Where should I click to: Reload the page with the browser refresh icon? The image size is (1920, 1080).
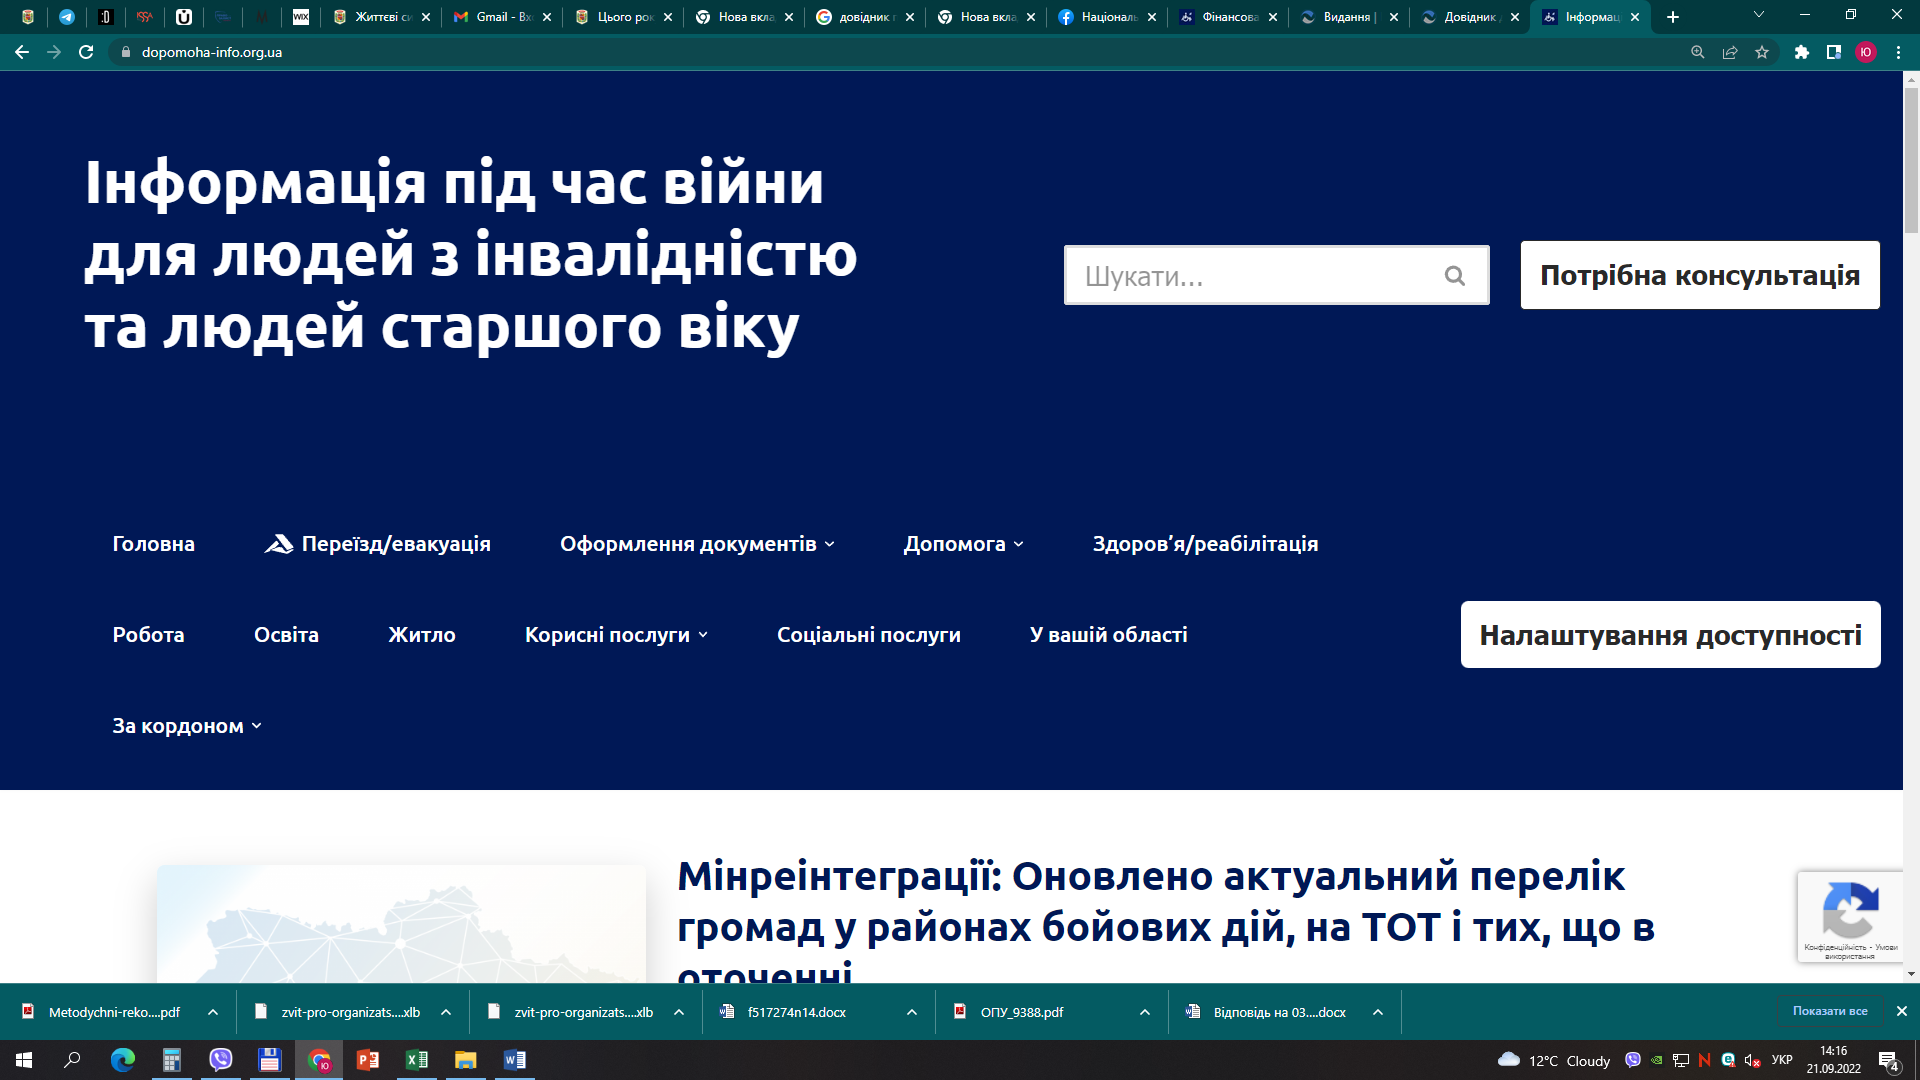(86, 52)
